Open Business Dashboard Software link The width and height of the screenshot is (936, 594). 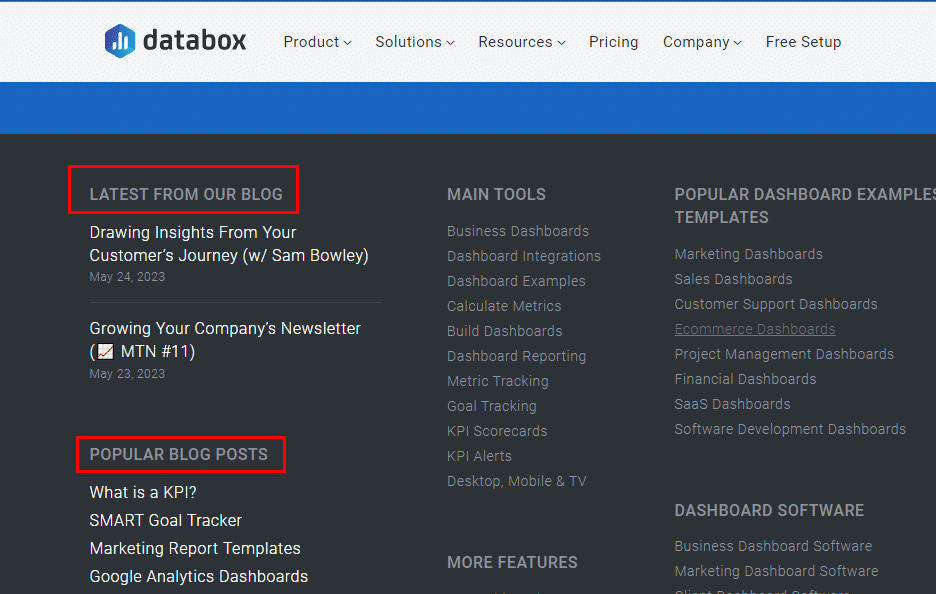(x=773, y=547)
